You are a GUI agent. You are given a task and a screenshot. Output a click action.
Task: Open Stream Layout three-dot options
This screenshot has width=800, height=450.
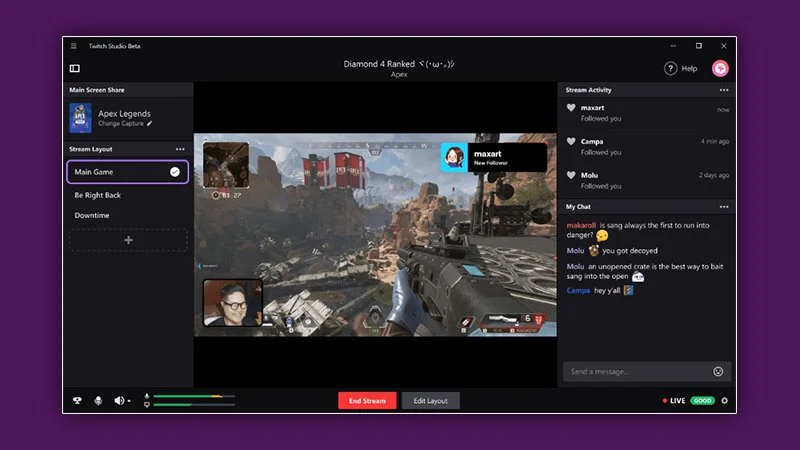tap(180, 149)
